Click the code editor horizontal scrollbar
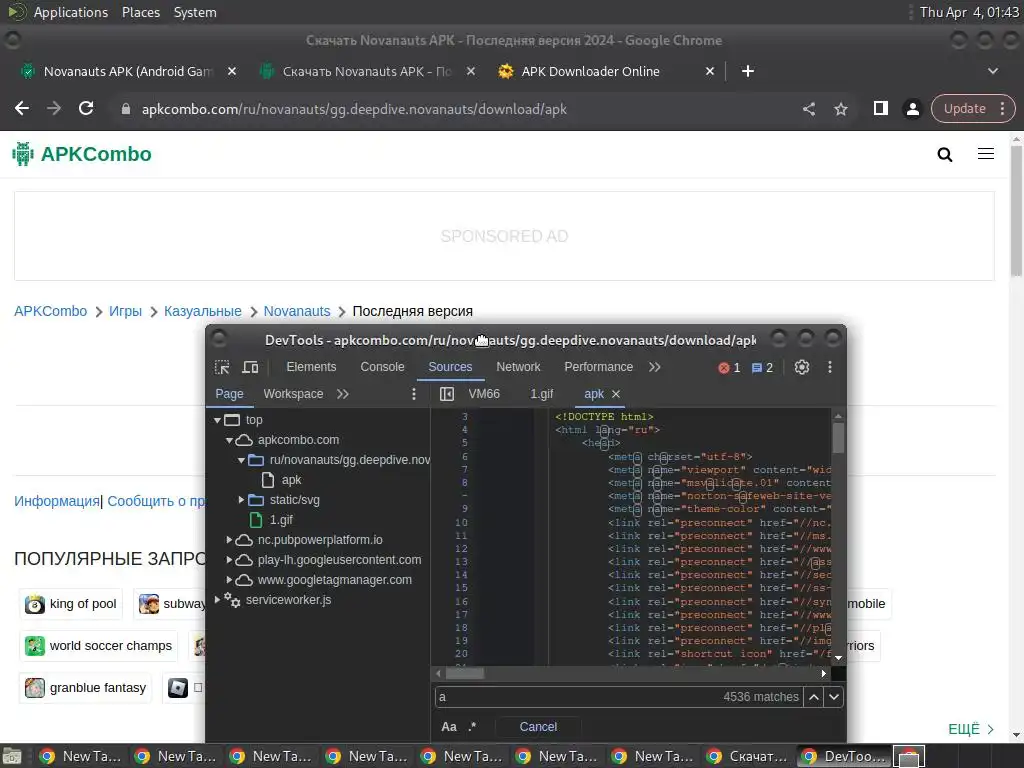1024x768 pixels. pyautogui.click(x=465, y=673)
